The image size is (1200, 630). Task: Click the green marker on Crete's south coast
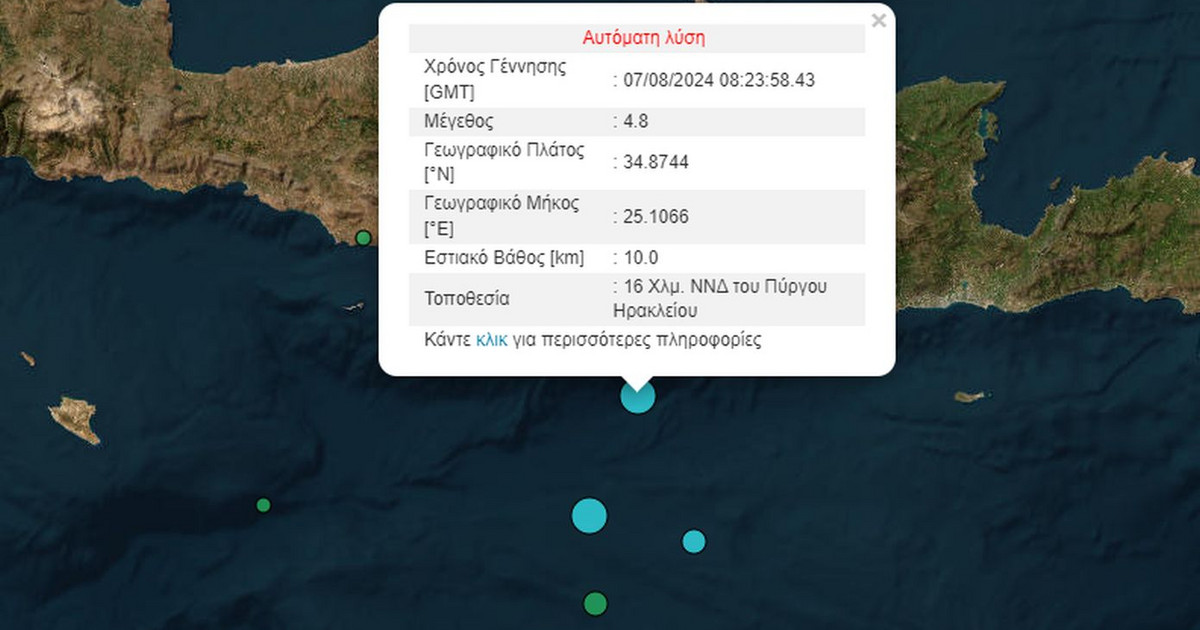pyautogui.click(x=363, y=238)
